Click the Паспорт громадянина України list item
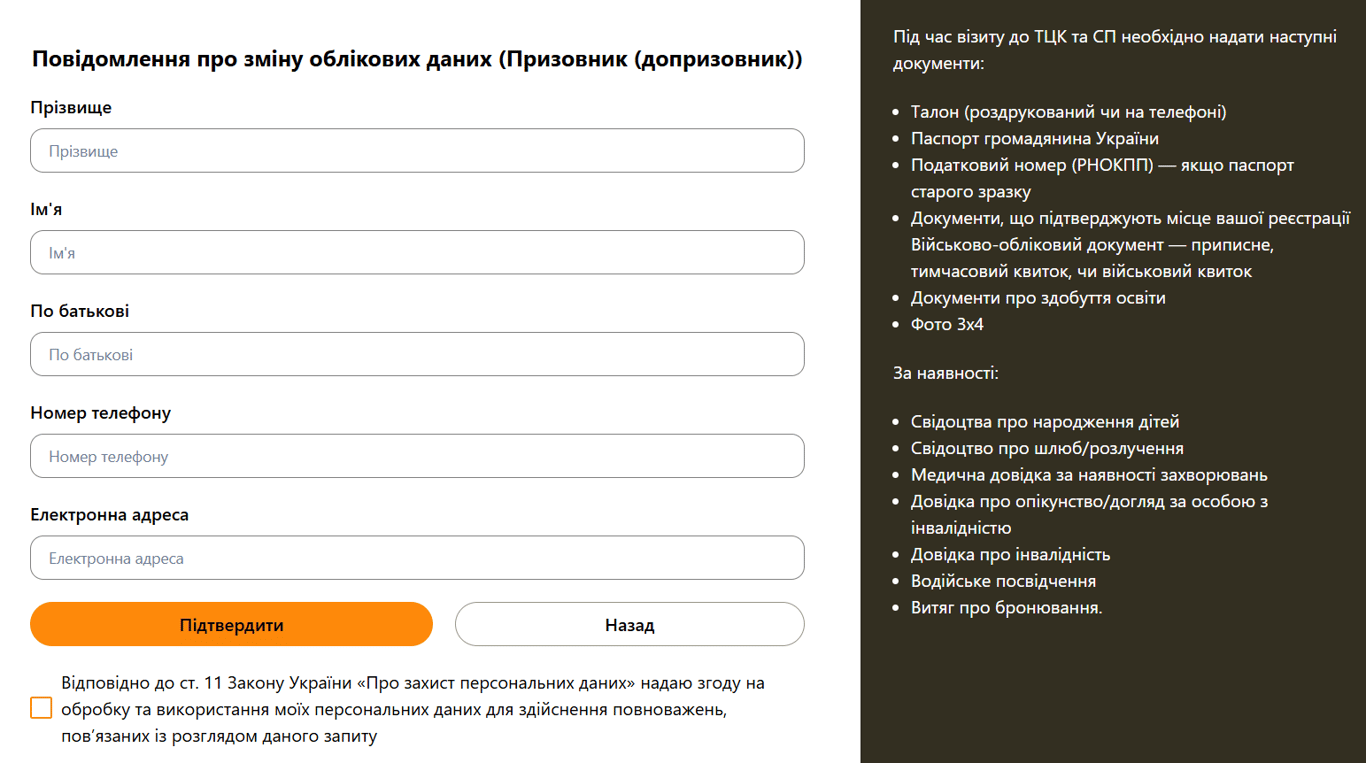1366x763 pixels. click(1034, 139)
